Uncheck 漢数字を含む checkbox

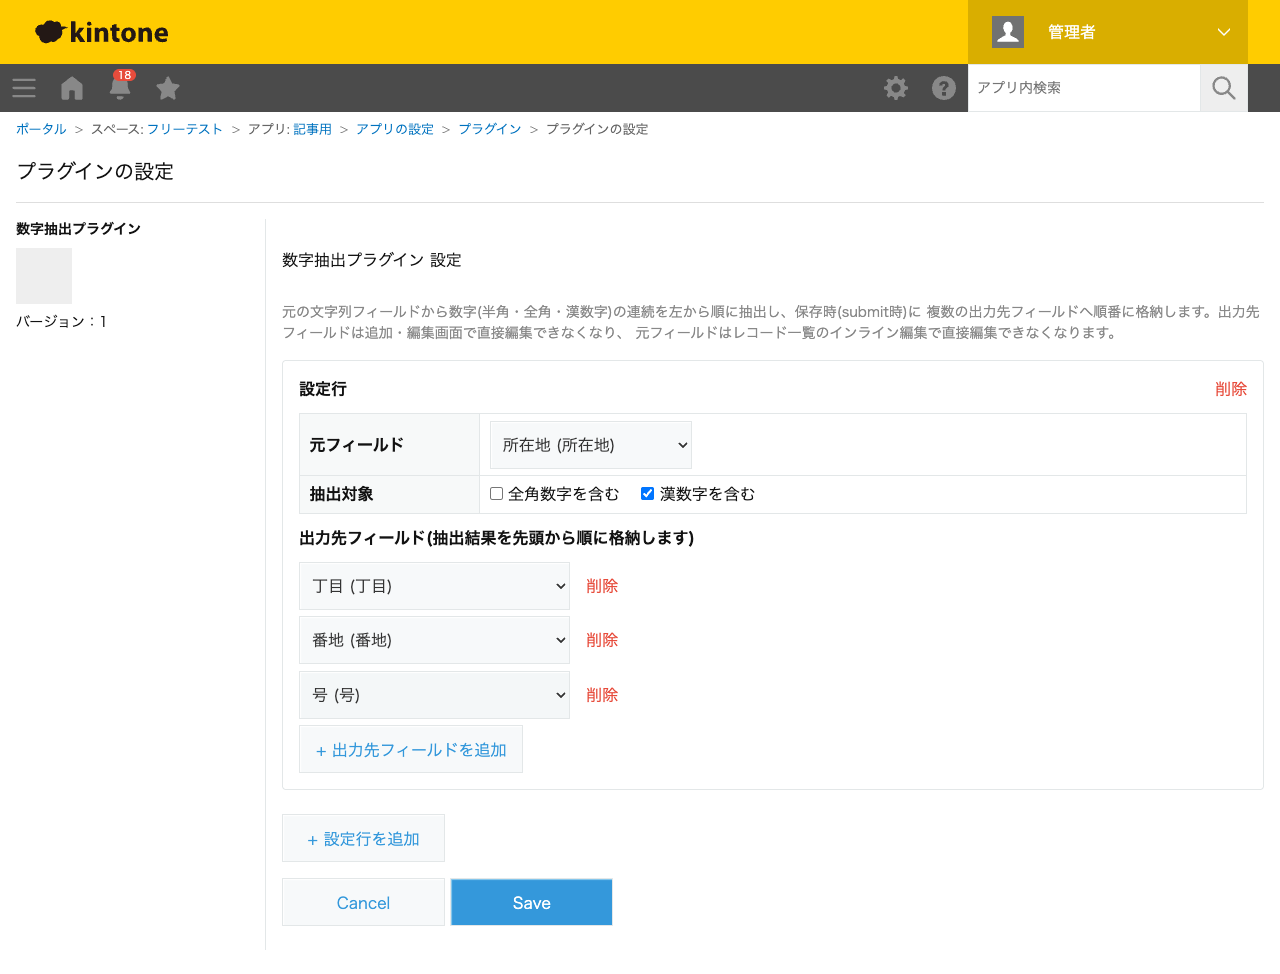point(647,494)
